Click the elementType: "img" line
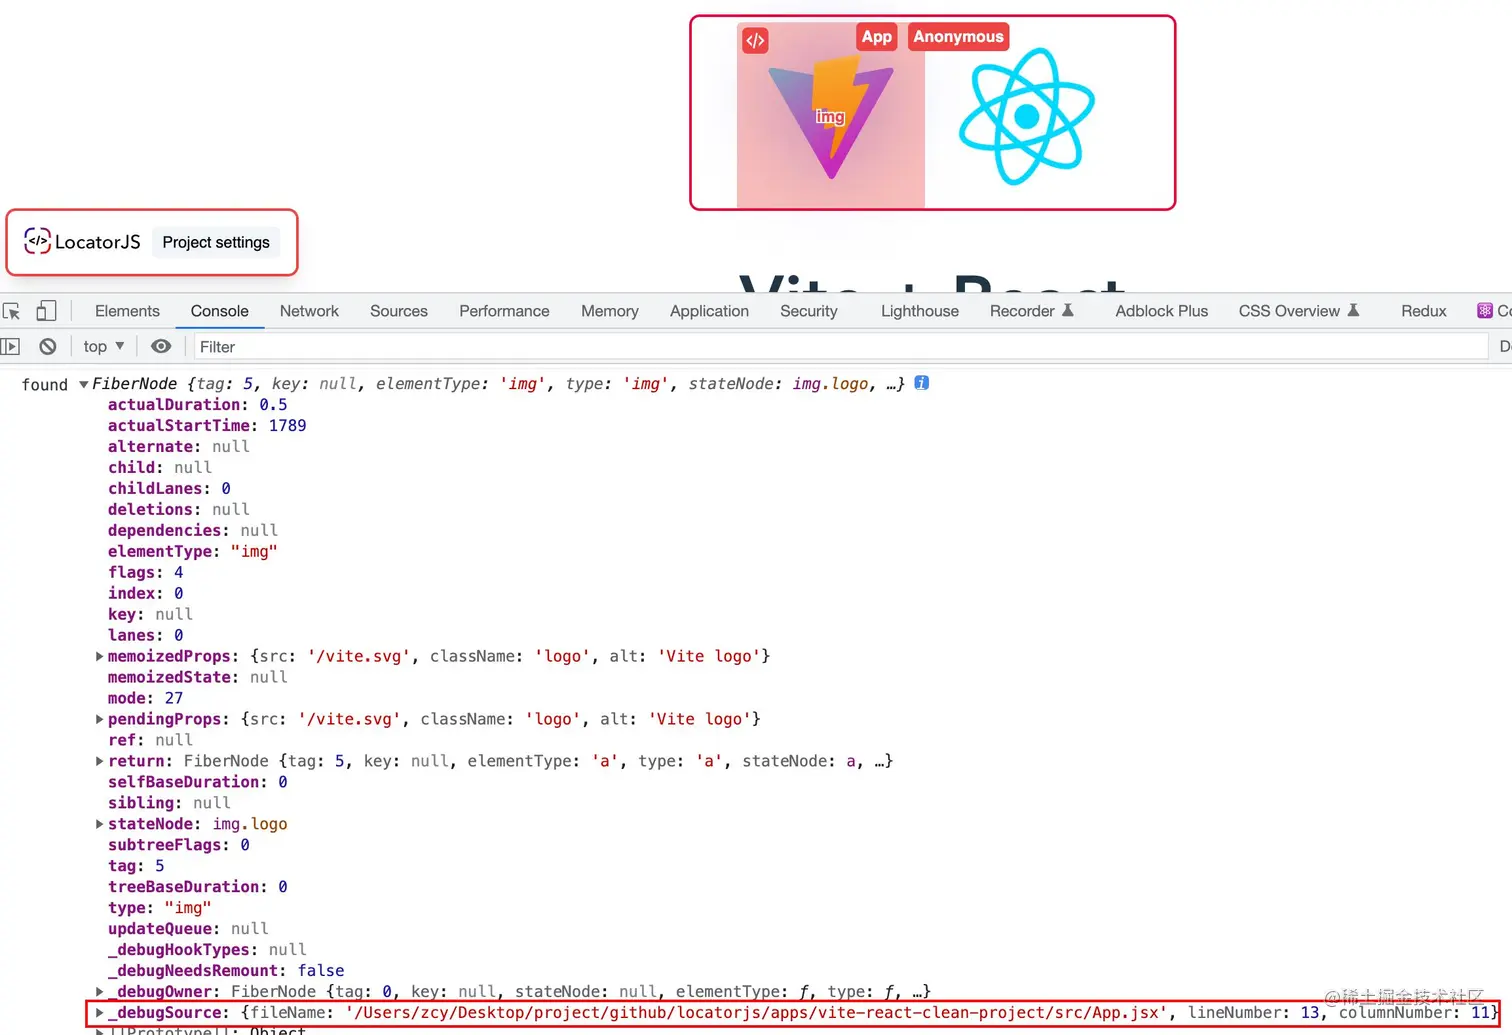1512x1035 pixels. (x=193, y=552)
